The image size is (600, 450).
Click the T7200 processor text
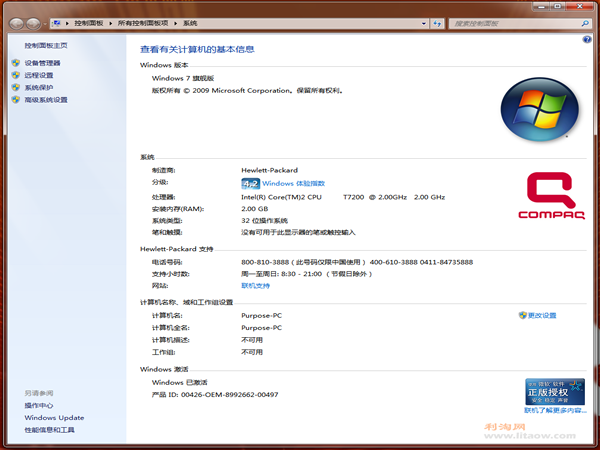[354, 197]
